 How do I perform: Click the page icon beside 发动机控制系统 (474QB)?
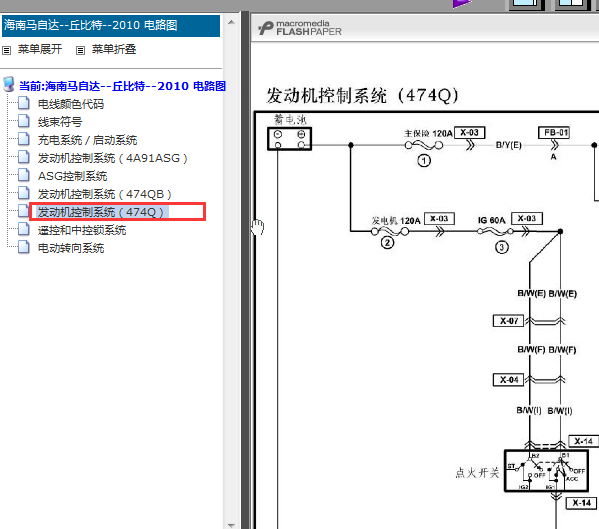(24, 193)
